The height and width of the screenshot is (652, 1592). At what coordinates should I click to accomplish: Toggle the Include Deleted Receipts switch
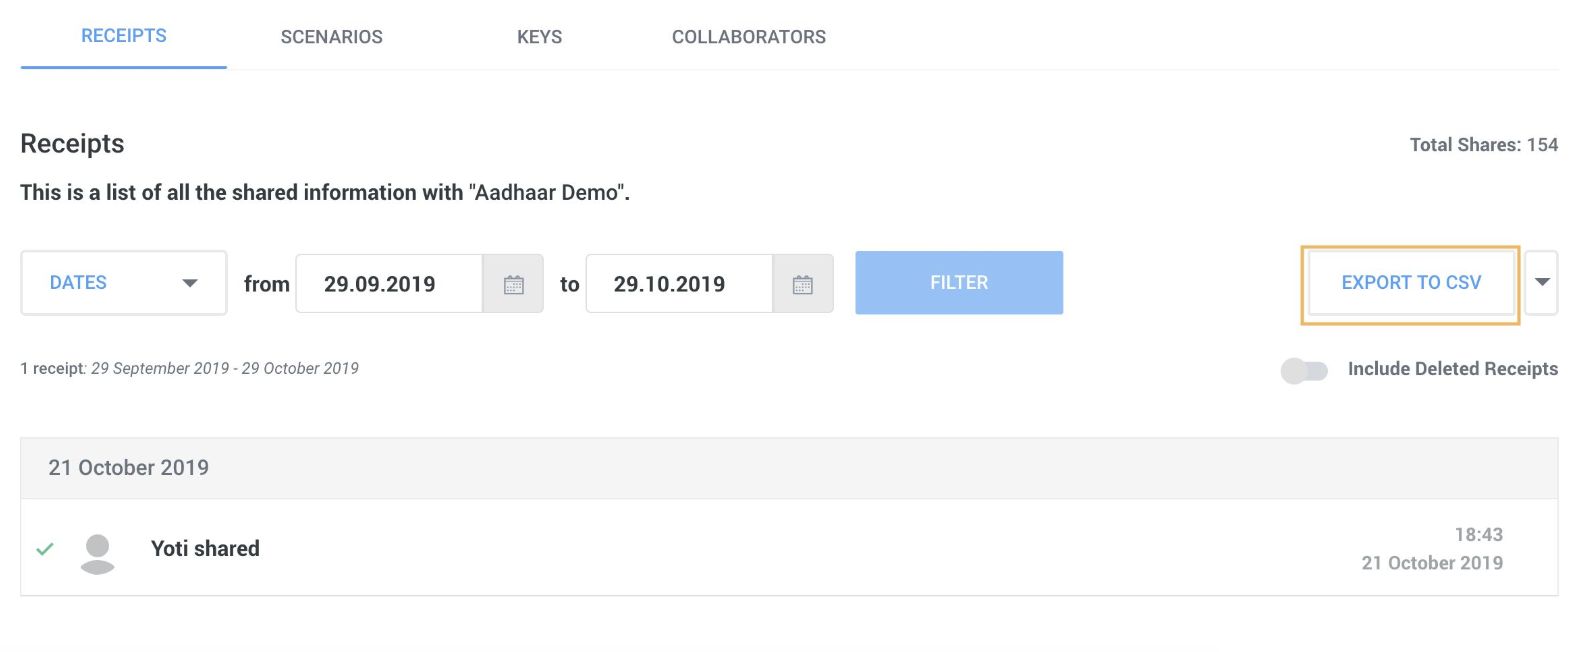pyautogui.click(x=1304, y=370)
